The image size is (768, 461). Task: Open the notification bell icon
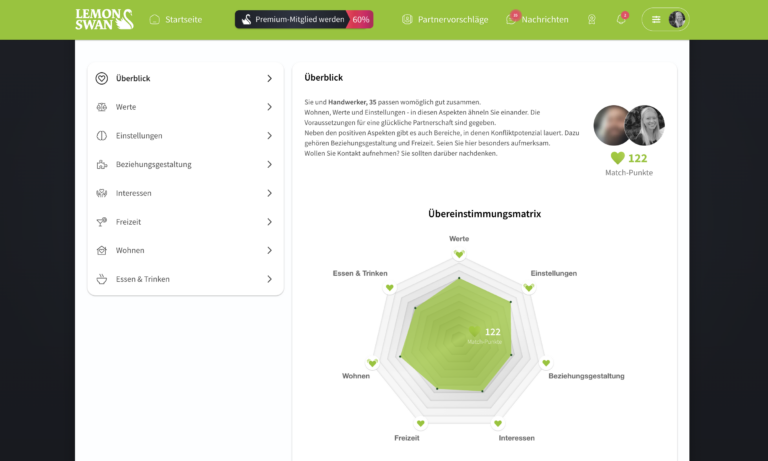pyautogui.click(x=621, y=19)
